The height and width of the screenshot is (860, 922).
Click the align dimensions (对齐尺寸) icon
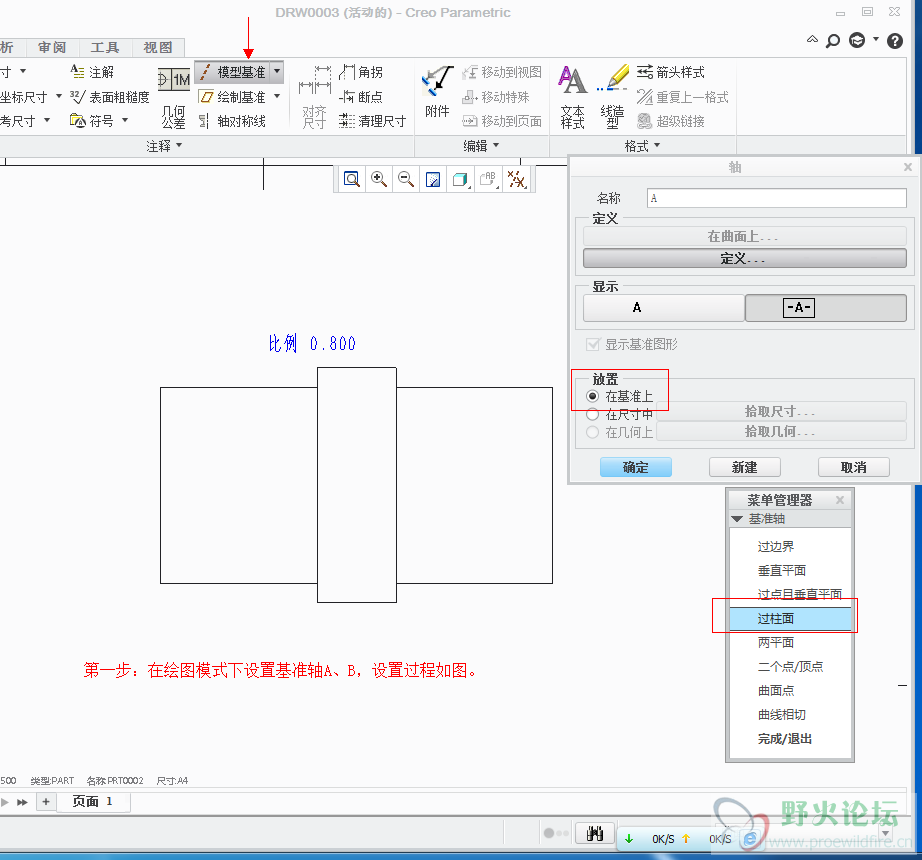click(x=315, y=98)
